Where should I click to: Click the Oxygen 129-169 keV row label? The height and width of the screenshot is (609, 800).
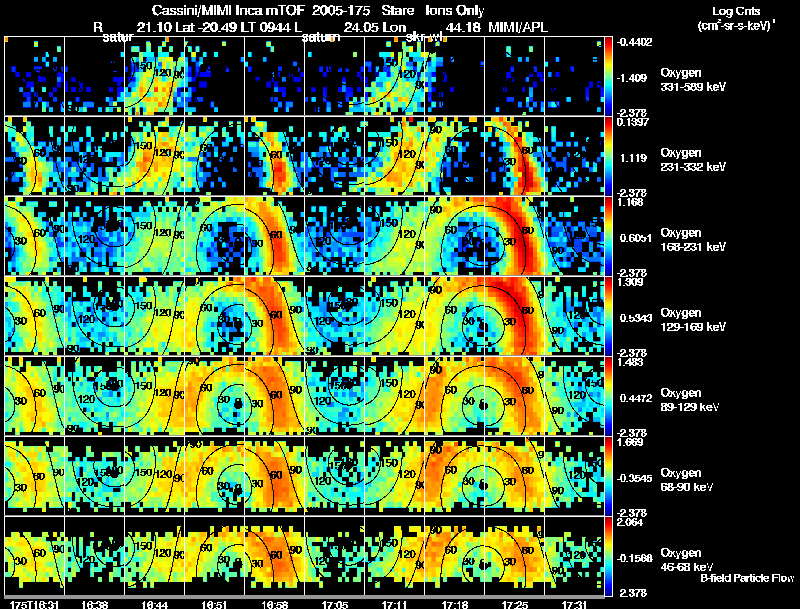pyautogui.click(x=693, y=320)
